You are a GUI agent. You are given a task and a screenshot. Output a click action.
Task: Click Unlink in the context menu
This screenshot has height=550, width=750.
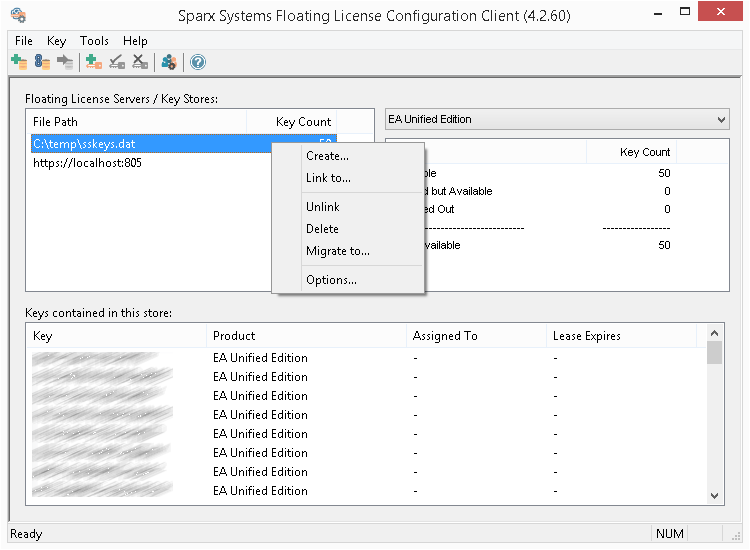pos(322,207)
